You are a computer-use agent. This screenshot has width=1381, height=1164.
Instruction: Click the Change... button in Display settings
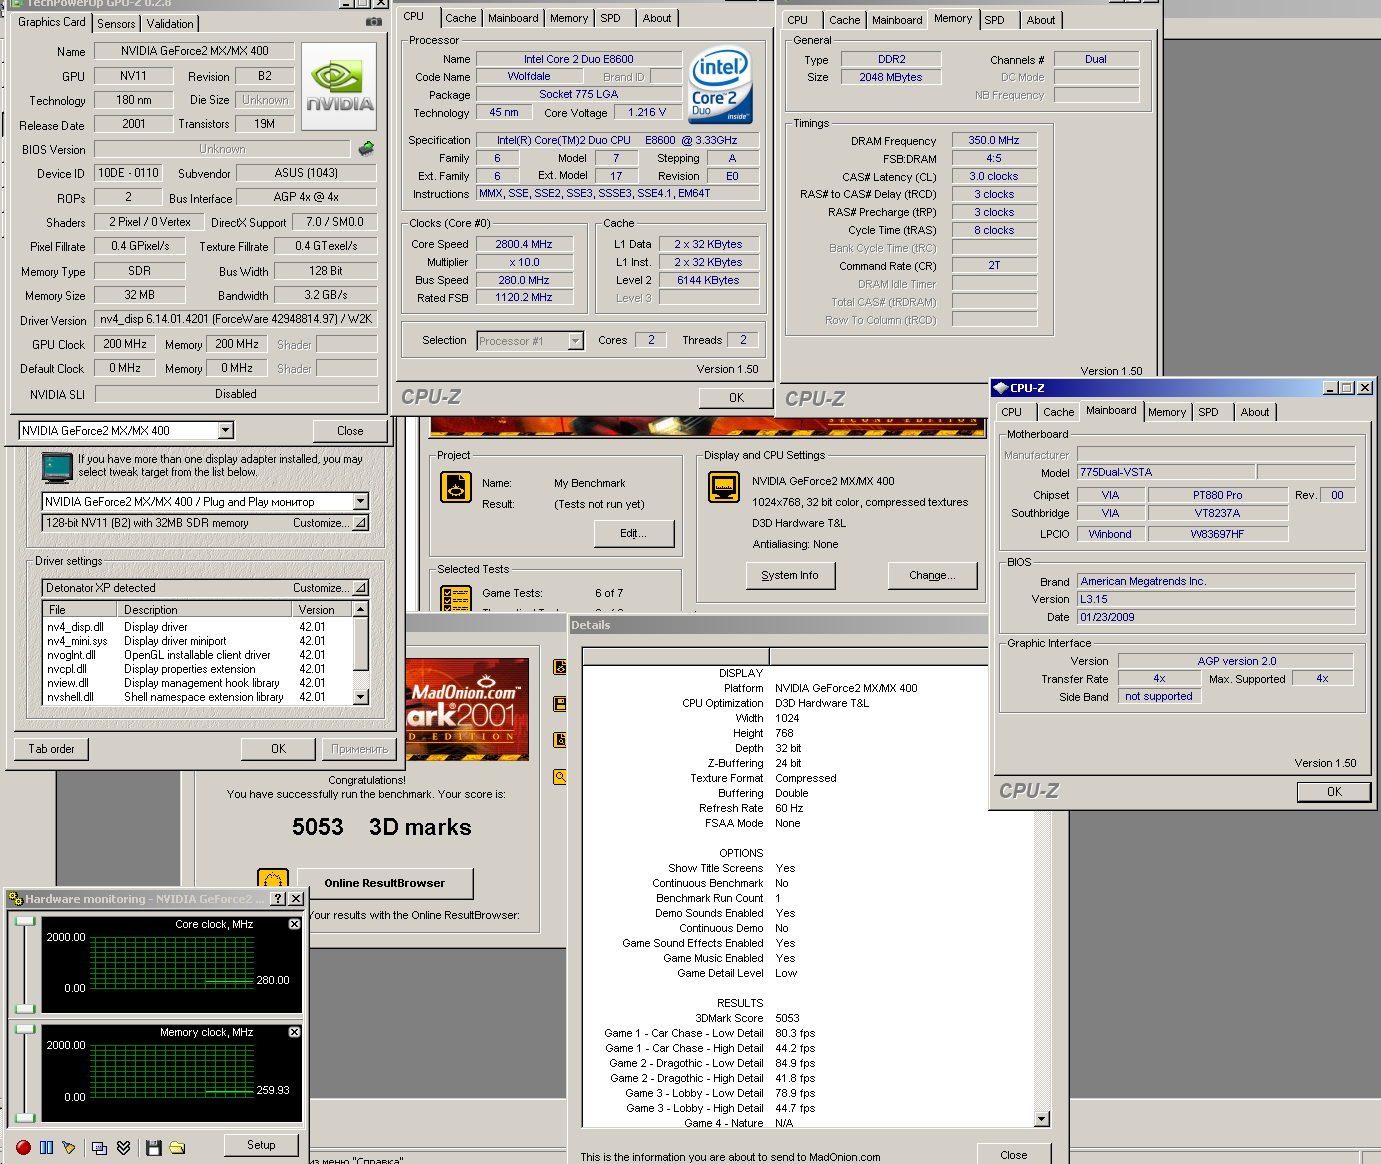tap(932, 575)
